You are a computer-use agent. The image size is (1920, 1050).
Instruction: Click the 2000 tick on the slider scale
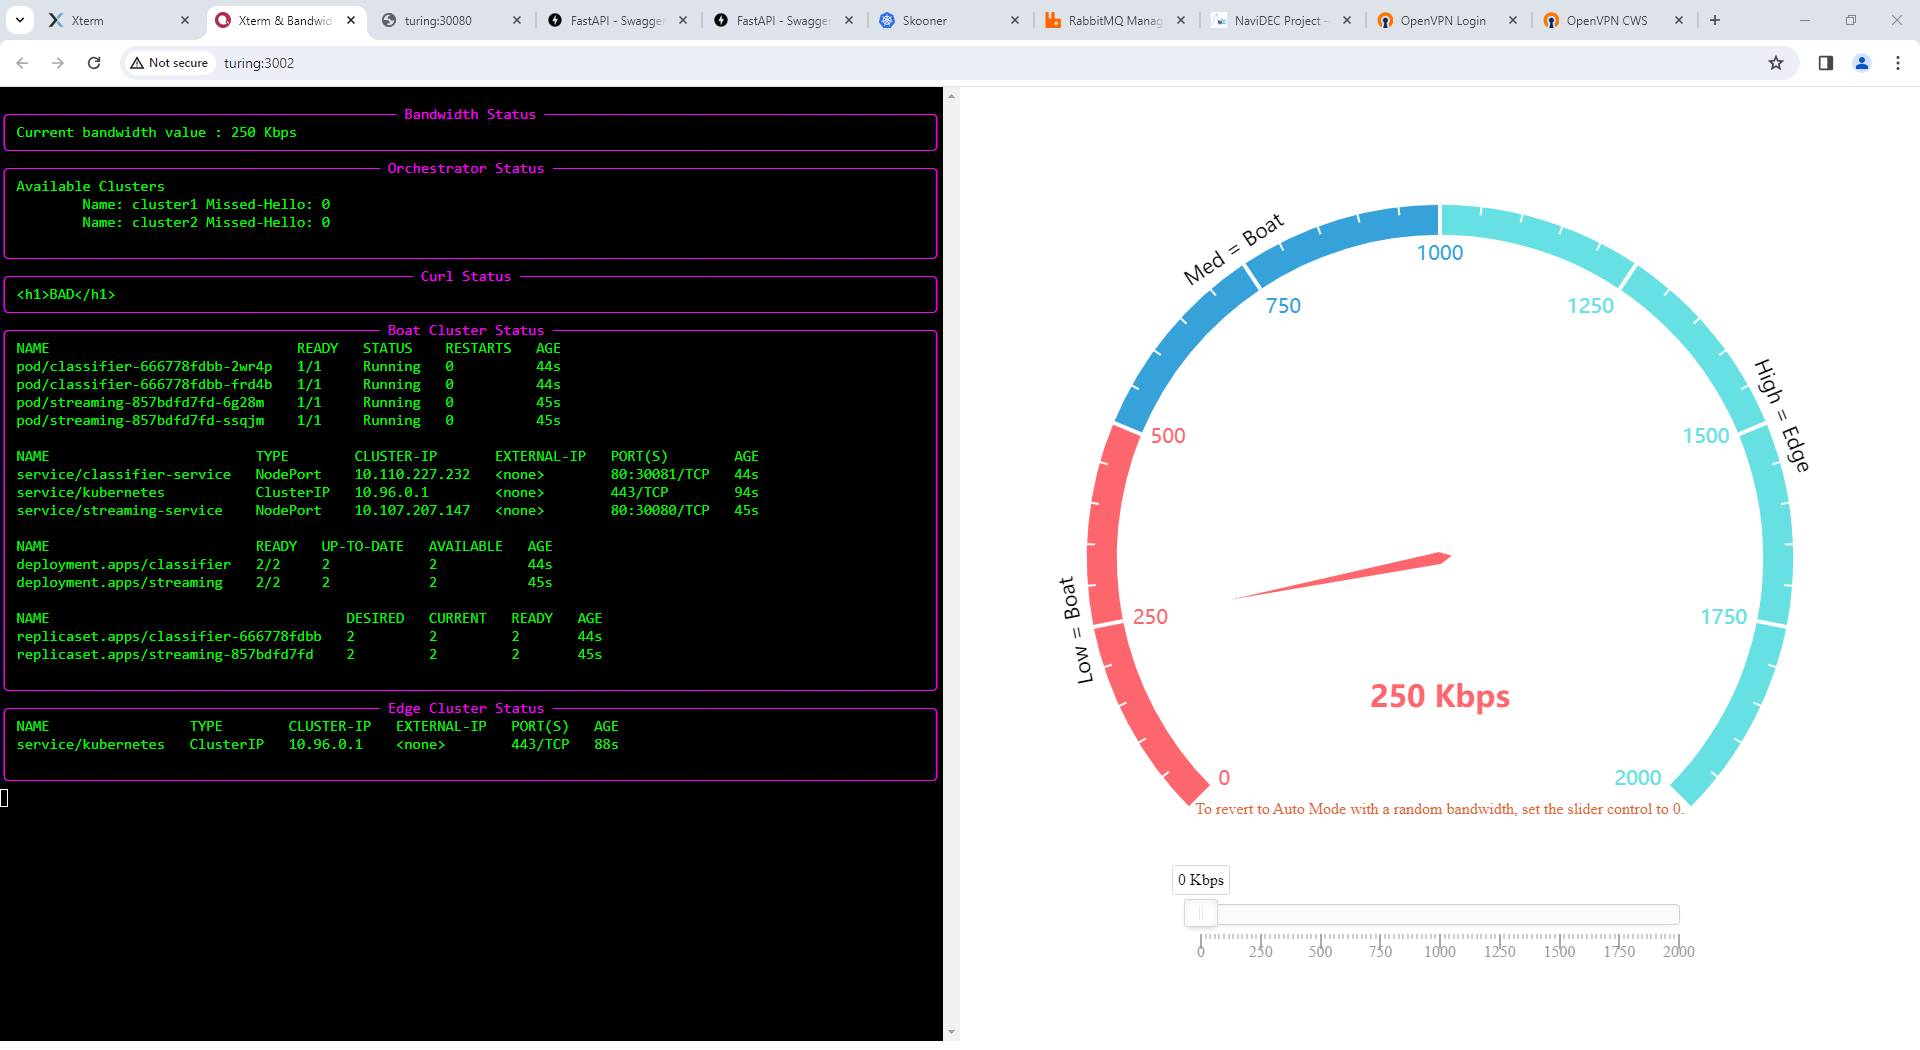point(1679,951)
